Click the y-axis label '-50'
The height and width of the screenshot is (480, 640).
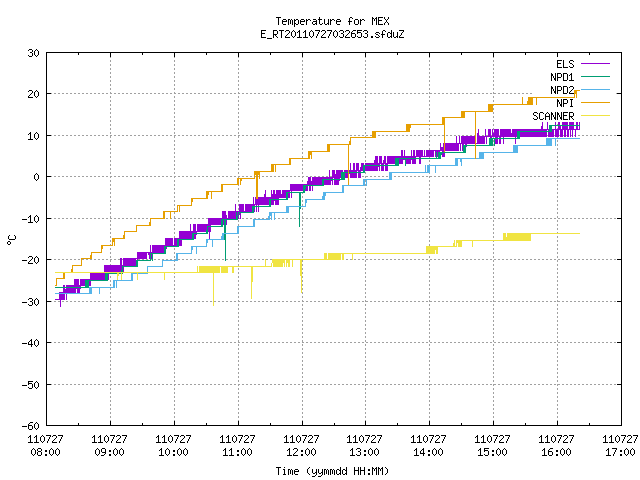point(31,384)
